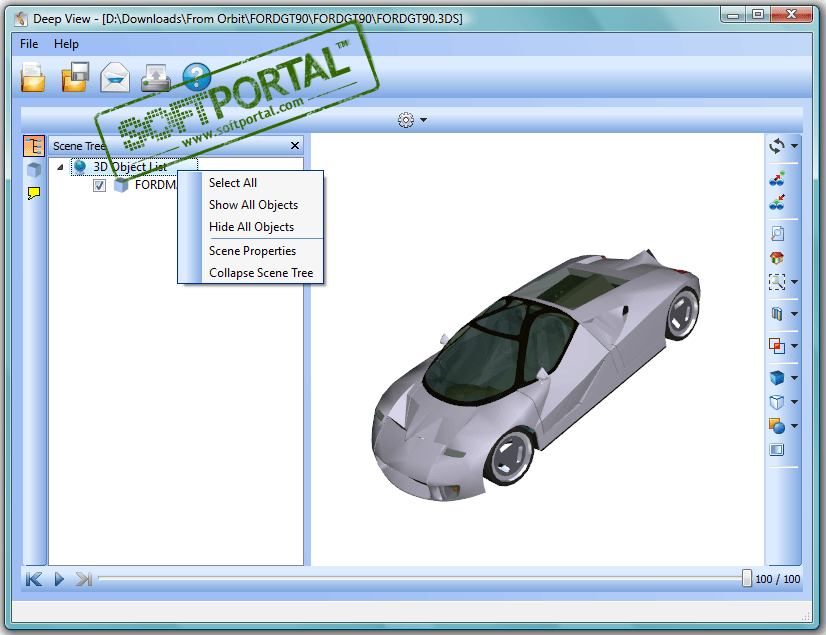826x635 pixels.
Task: Click the Scene Tree panel title
Action: (80, 146)
